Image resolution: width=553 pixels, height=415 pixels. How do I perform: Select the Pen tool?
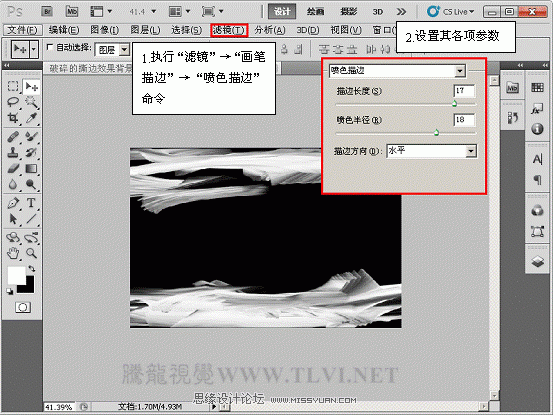coord(13,203)
